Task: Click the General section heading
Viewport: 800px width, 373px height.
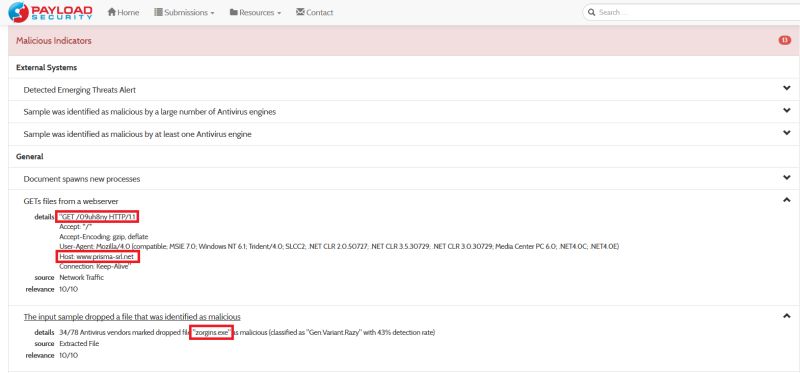Action: pos(30,157)
